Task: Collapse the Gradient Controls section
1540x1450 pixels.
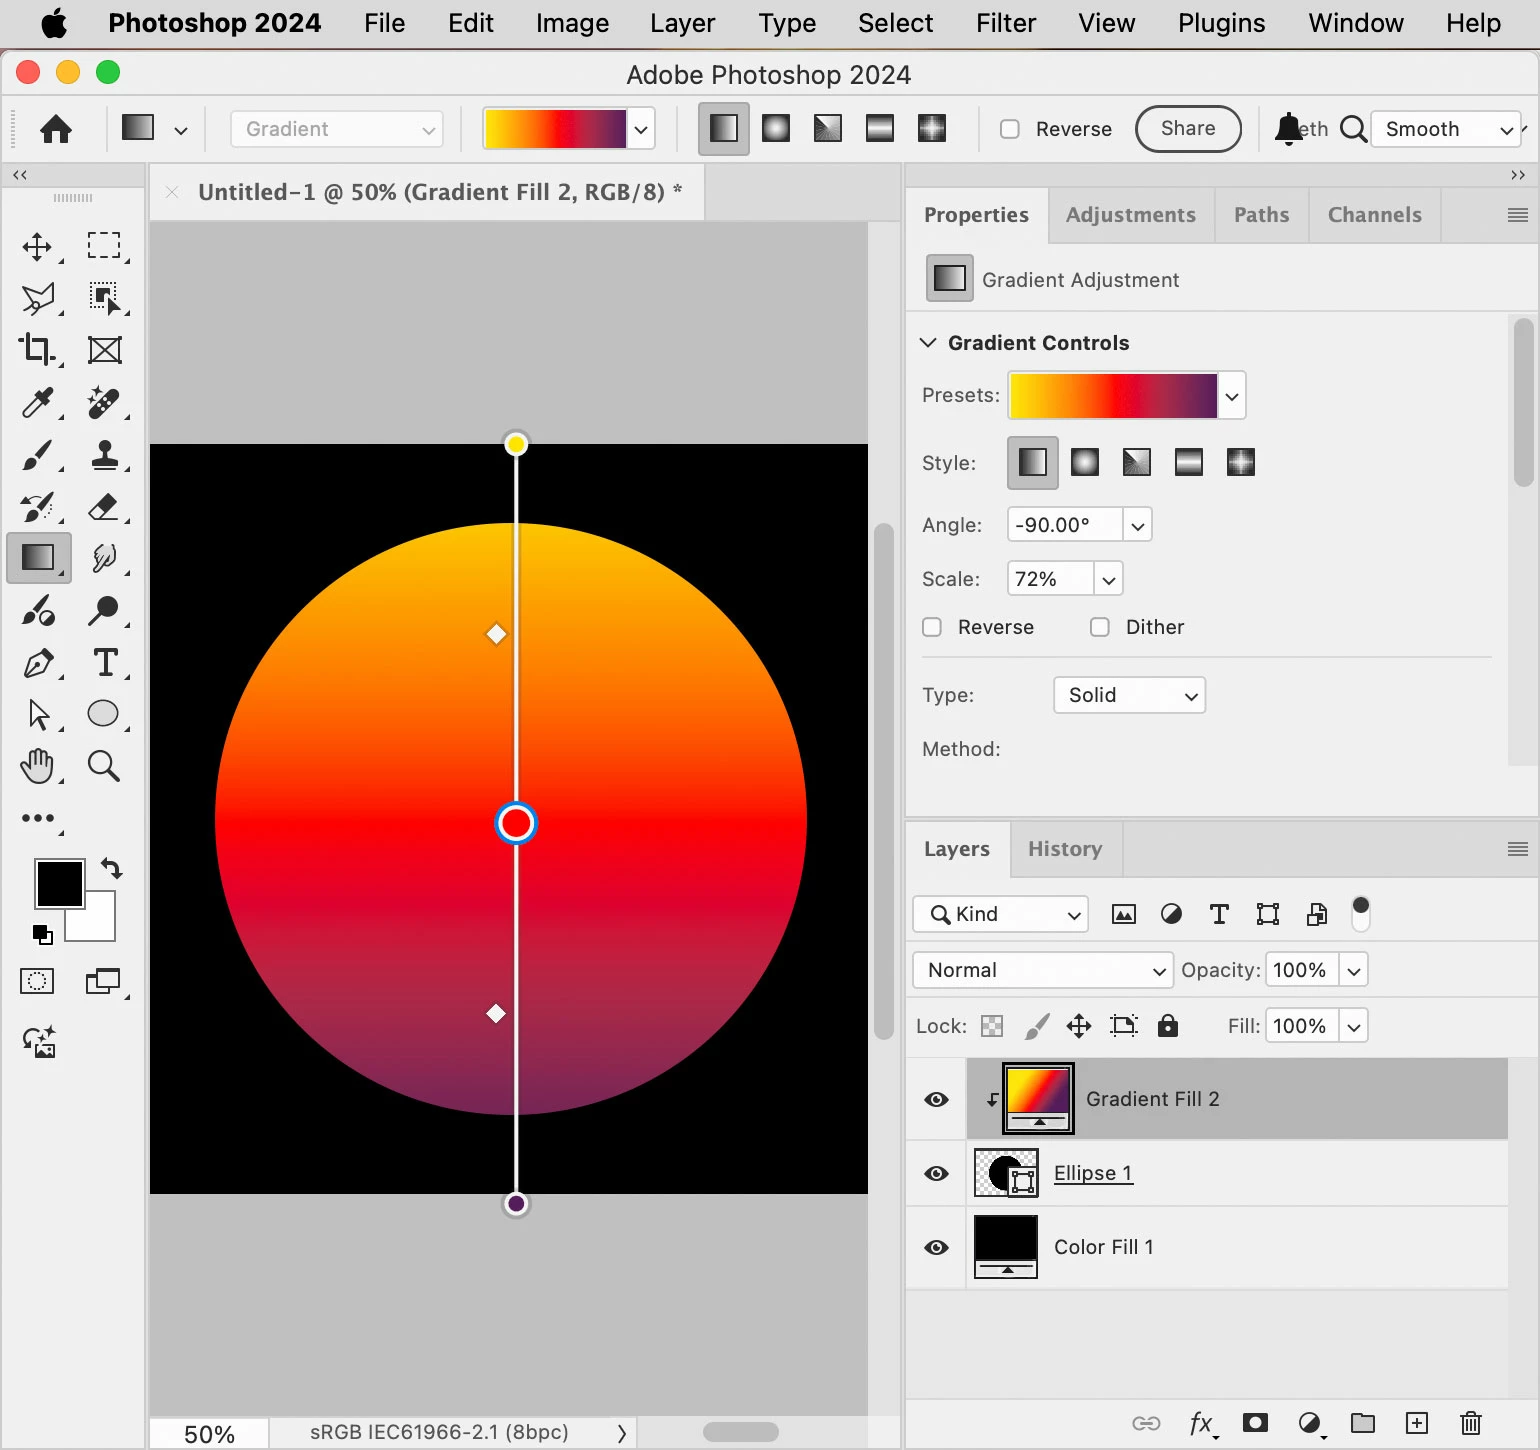Action: [928, 343]
